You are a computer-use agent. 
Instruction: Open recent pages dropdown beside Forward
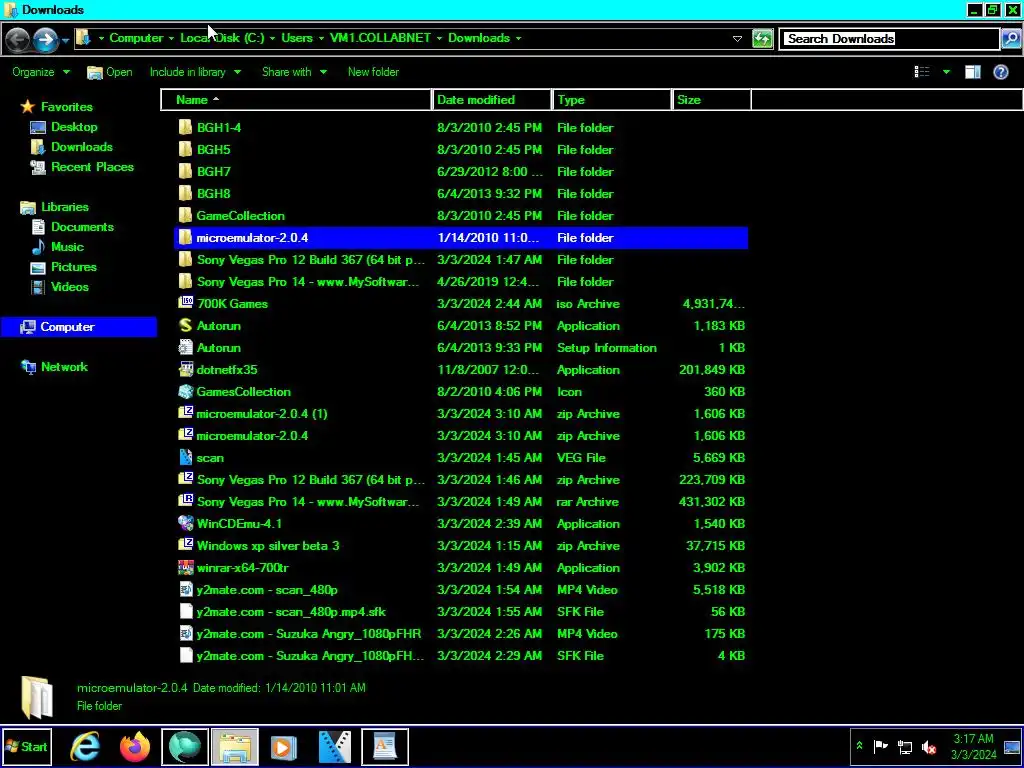(65, 41)
